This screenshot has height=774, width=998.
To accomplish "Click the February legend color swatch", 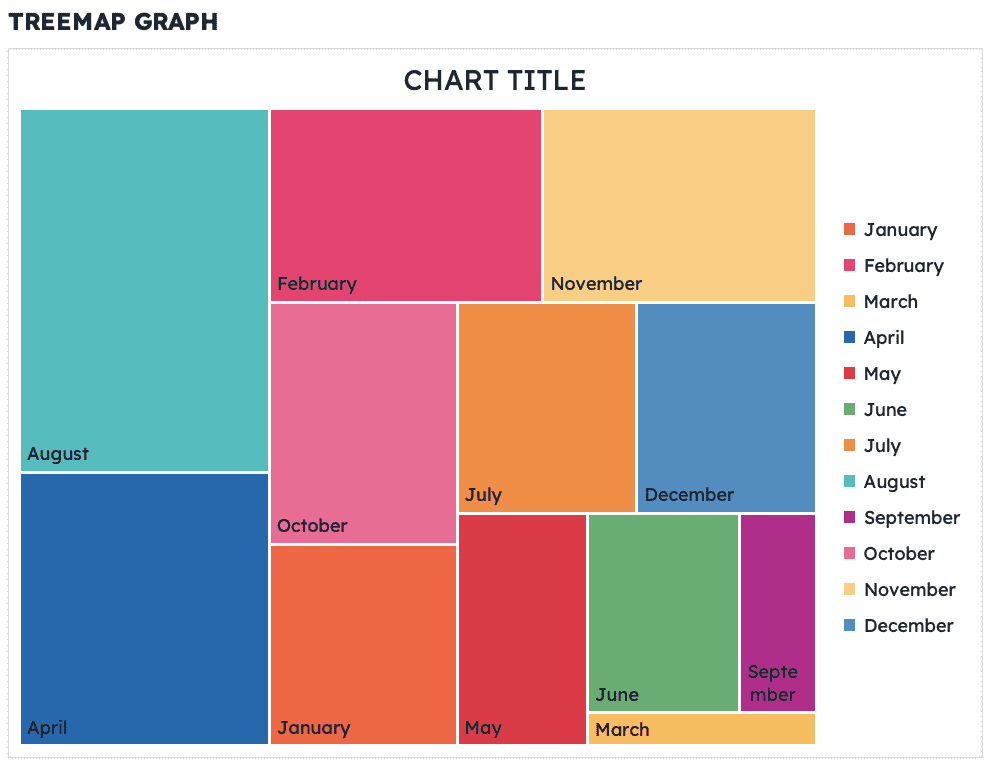I will [x=850, y=266].
